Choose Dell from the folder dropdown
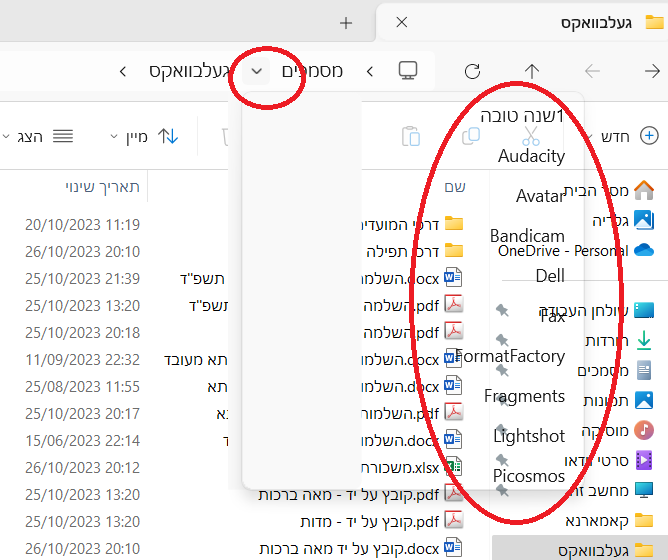Viewport: 668px width, 560px height. pyautogui.click(x=550, y=276)
